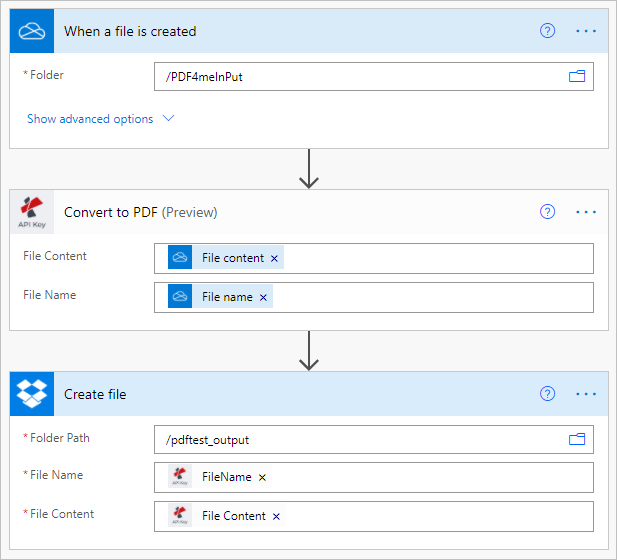Click the Folder Path input field
The width and height of the screenshot is (617, 560).
[360, 439]
